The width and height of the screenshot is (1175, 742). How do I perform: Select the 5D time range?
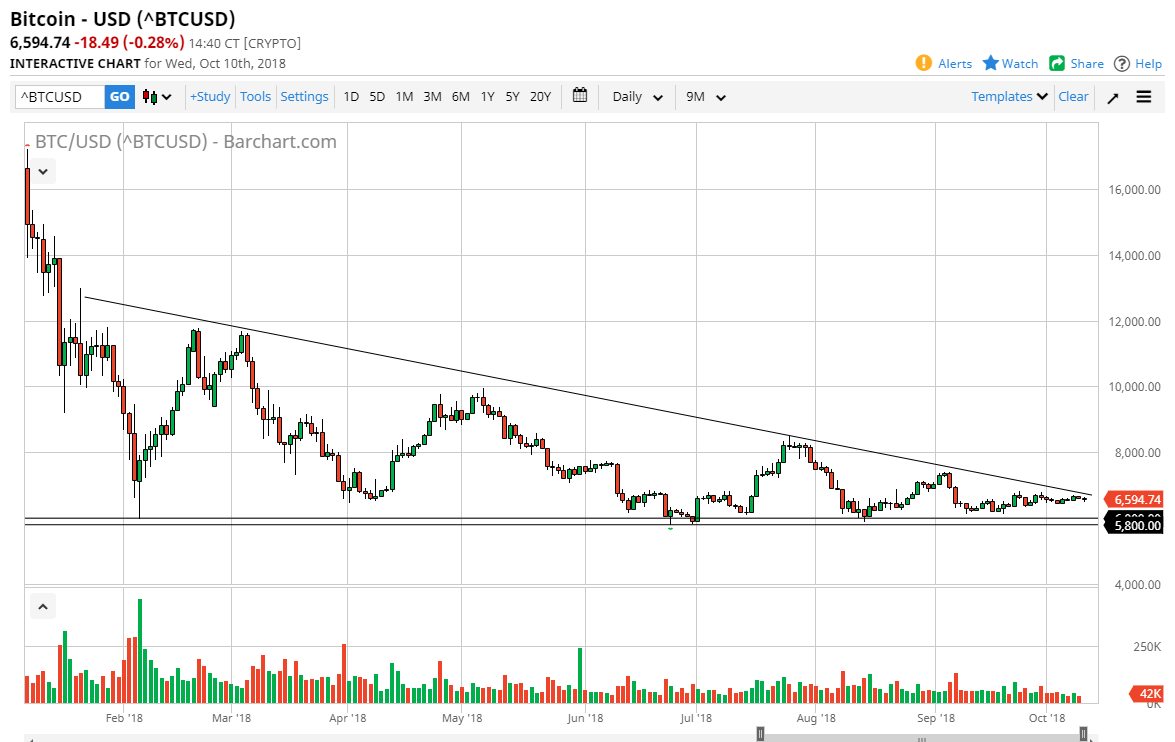[377, 96]
